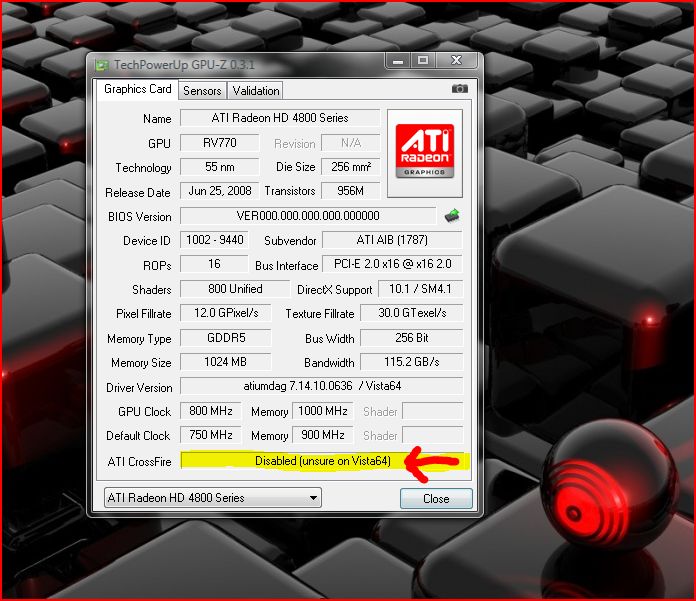The width and height of the screenshot is (696, 601).
Task: Click the Subvendor value ATI AIB (1787)
Action: point(392,240)
